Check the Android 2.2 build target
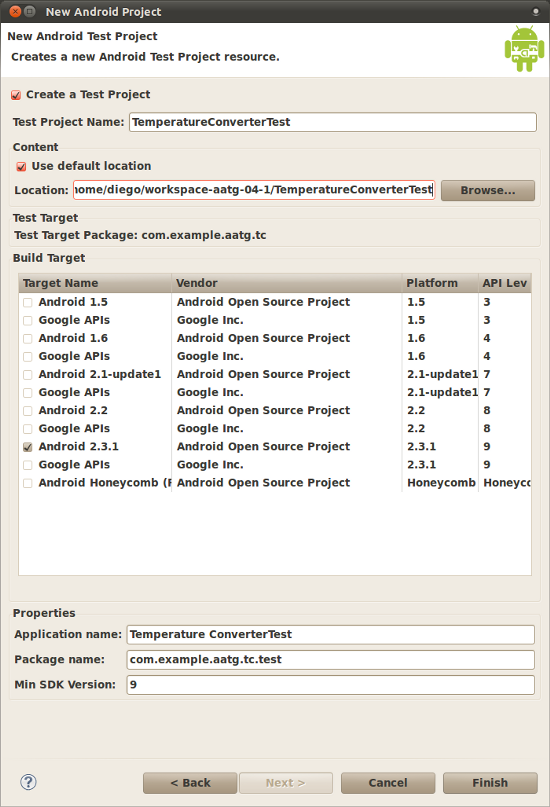The width and height of the screenshot is (550, 807). tap(28, 411)
